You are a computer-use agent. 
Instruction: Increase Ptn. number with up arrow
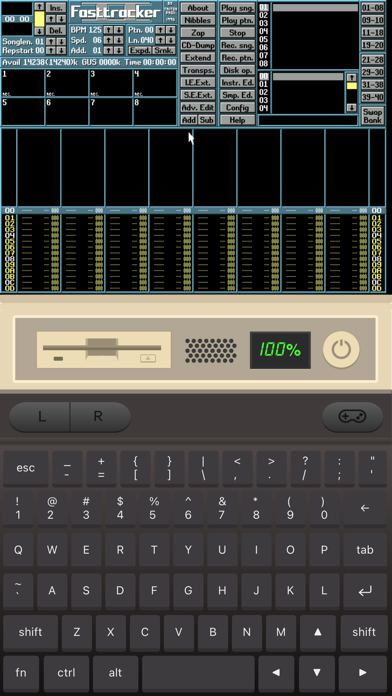(x=160, y=30)
